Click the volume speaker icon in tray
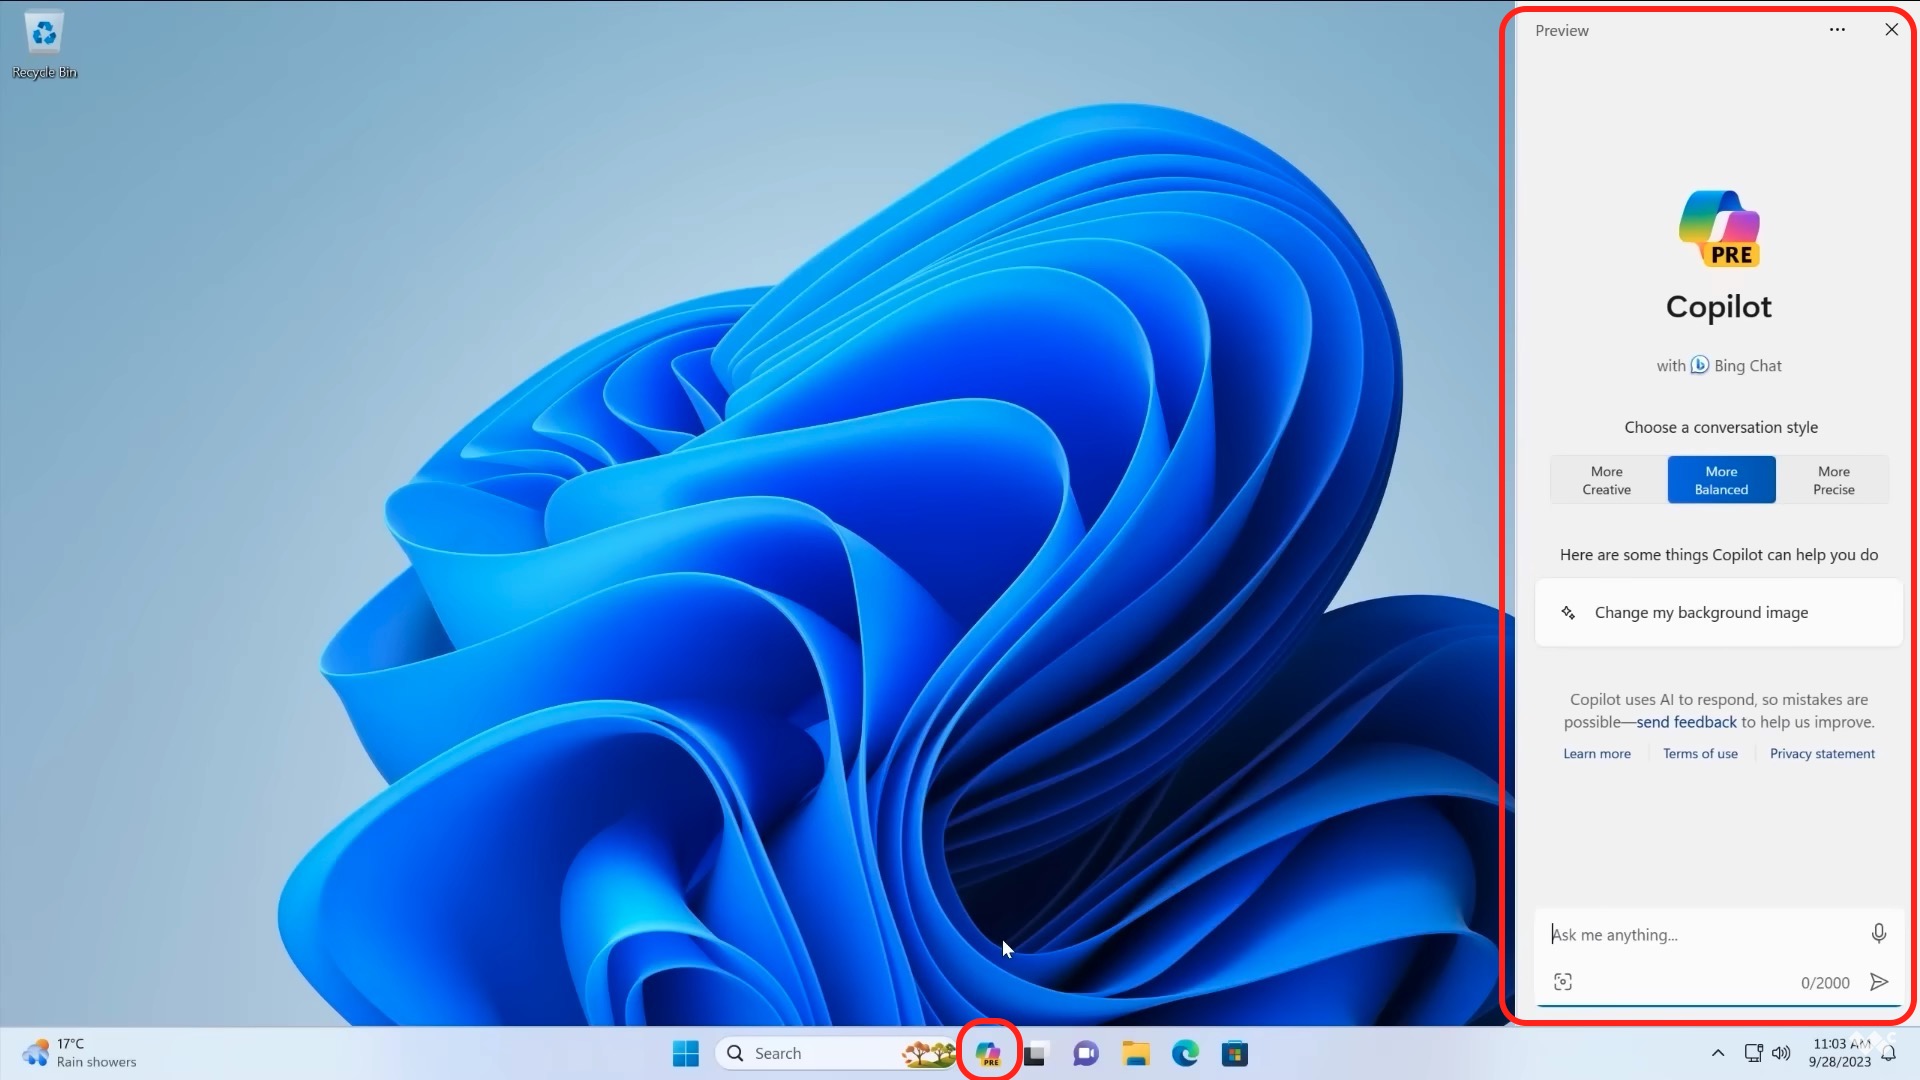 [x=1781, y=1053]
